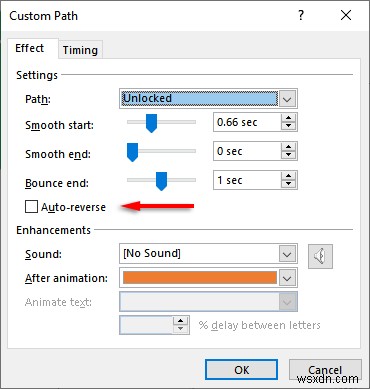Click the Smooth end slider handle
Viewport: 370px width, 389px height.
point(132,152)
